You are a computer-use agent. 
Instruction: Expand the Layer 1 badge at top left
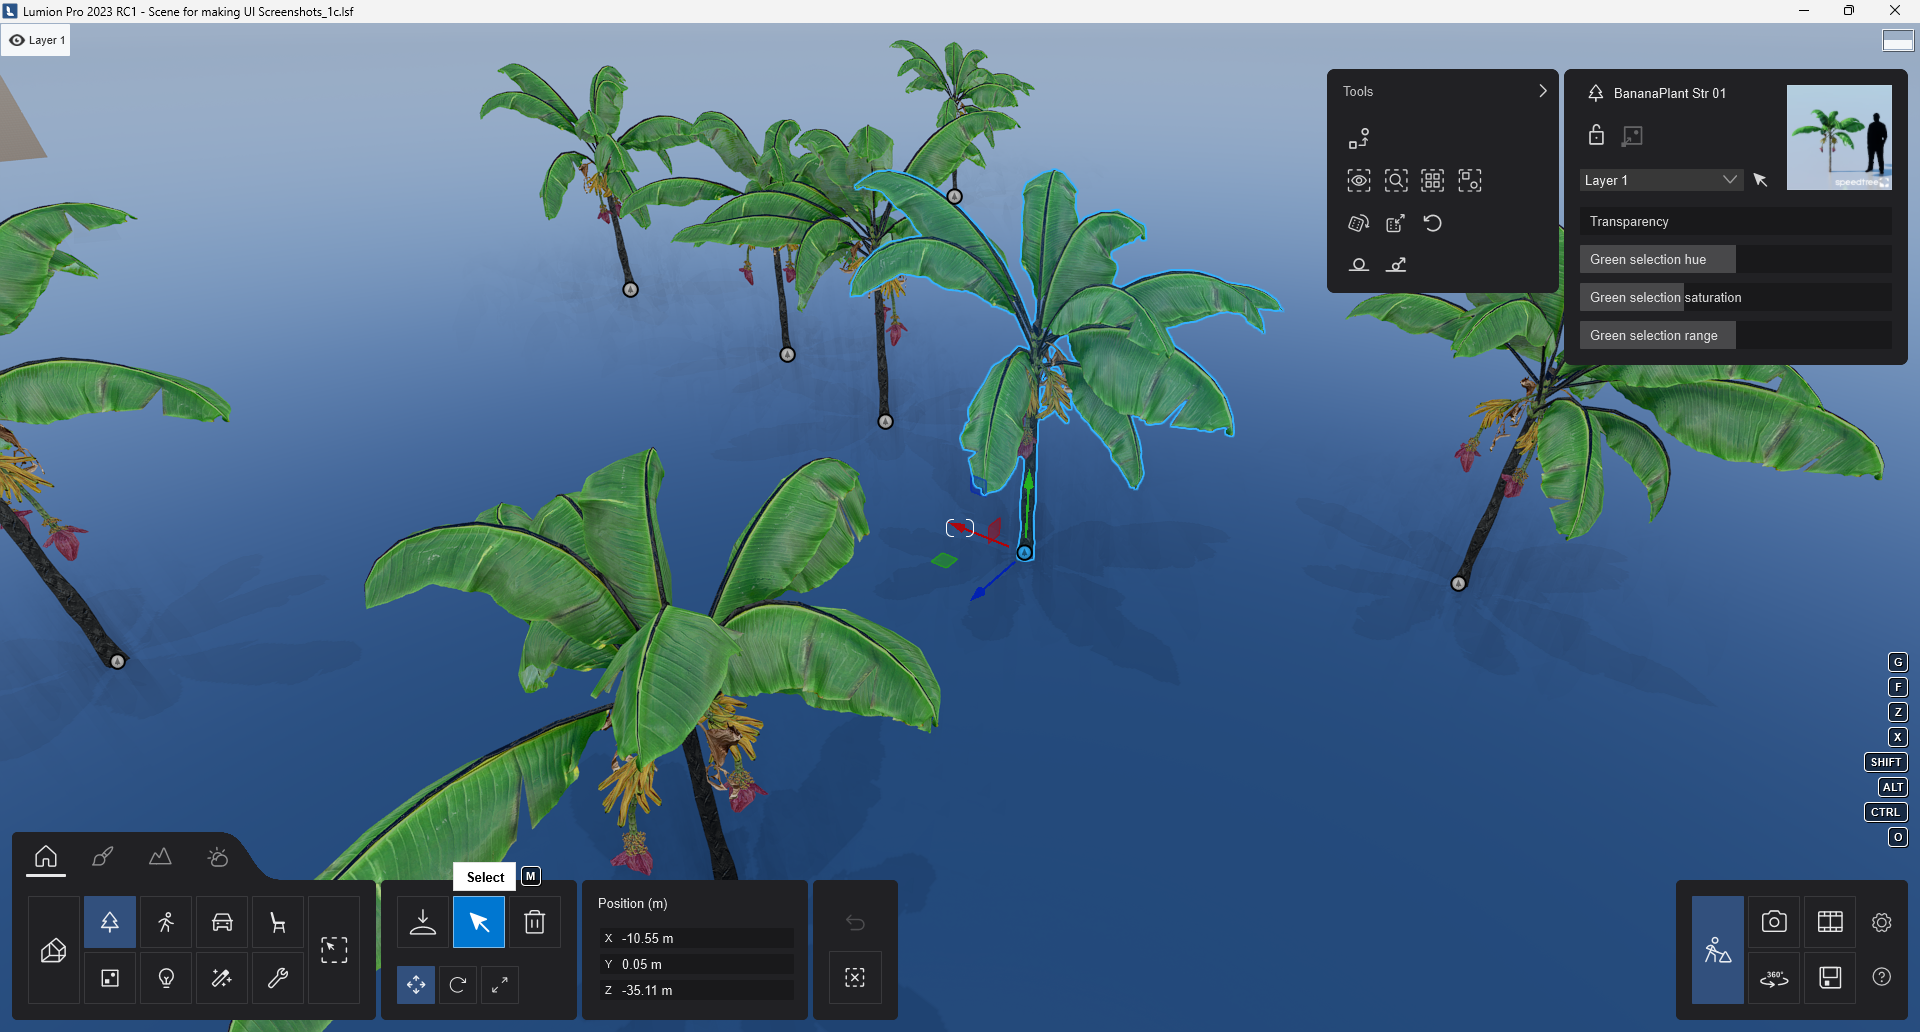point(36,40)
